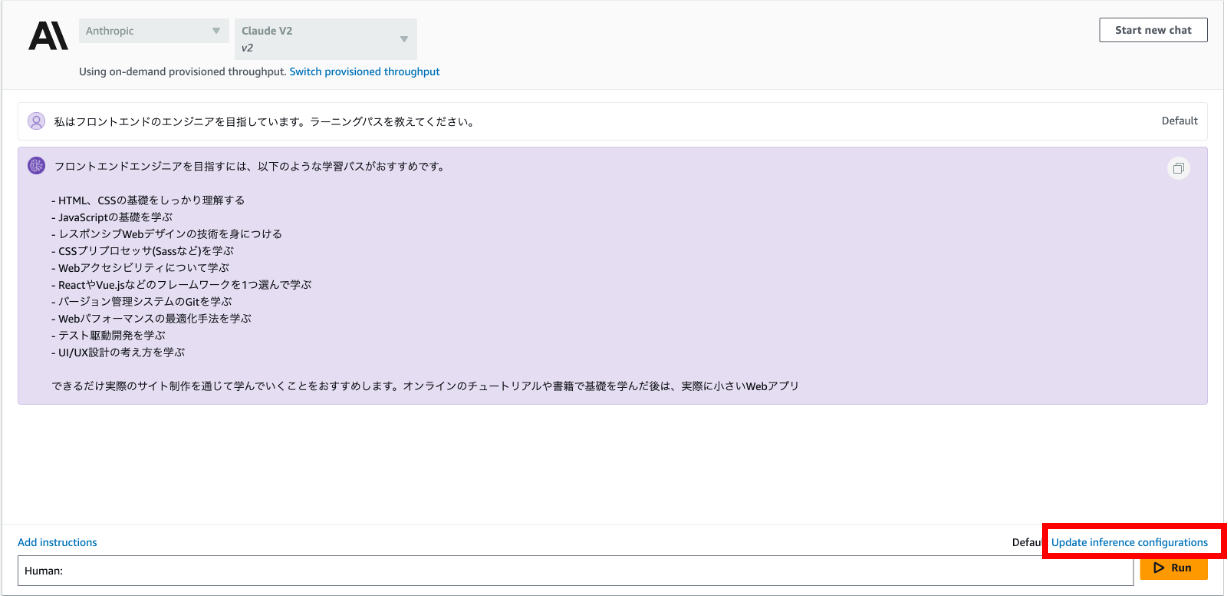Click the response's first sentence フロントエンドエンジニアを目指すには
The height and width of the screenshot is (596, 1228).
[250, 166]
